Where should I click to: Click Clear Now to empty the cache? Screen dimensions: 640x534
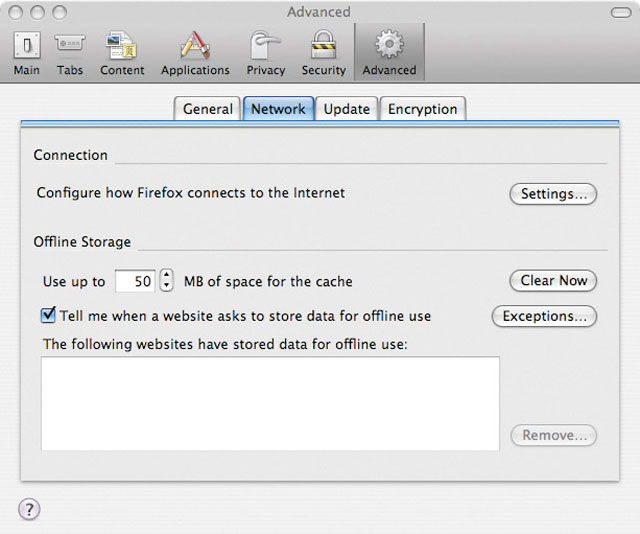pyautogui.click(x=553, y=280)
